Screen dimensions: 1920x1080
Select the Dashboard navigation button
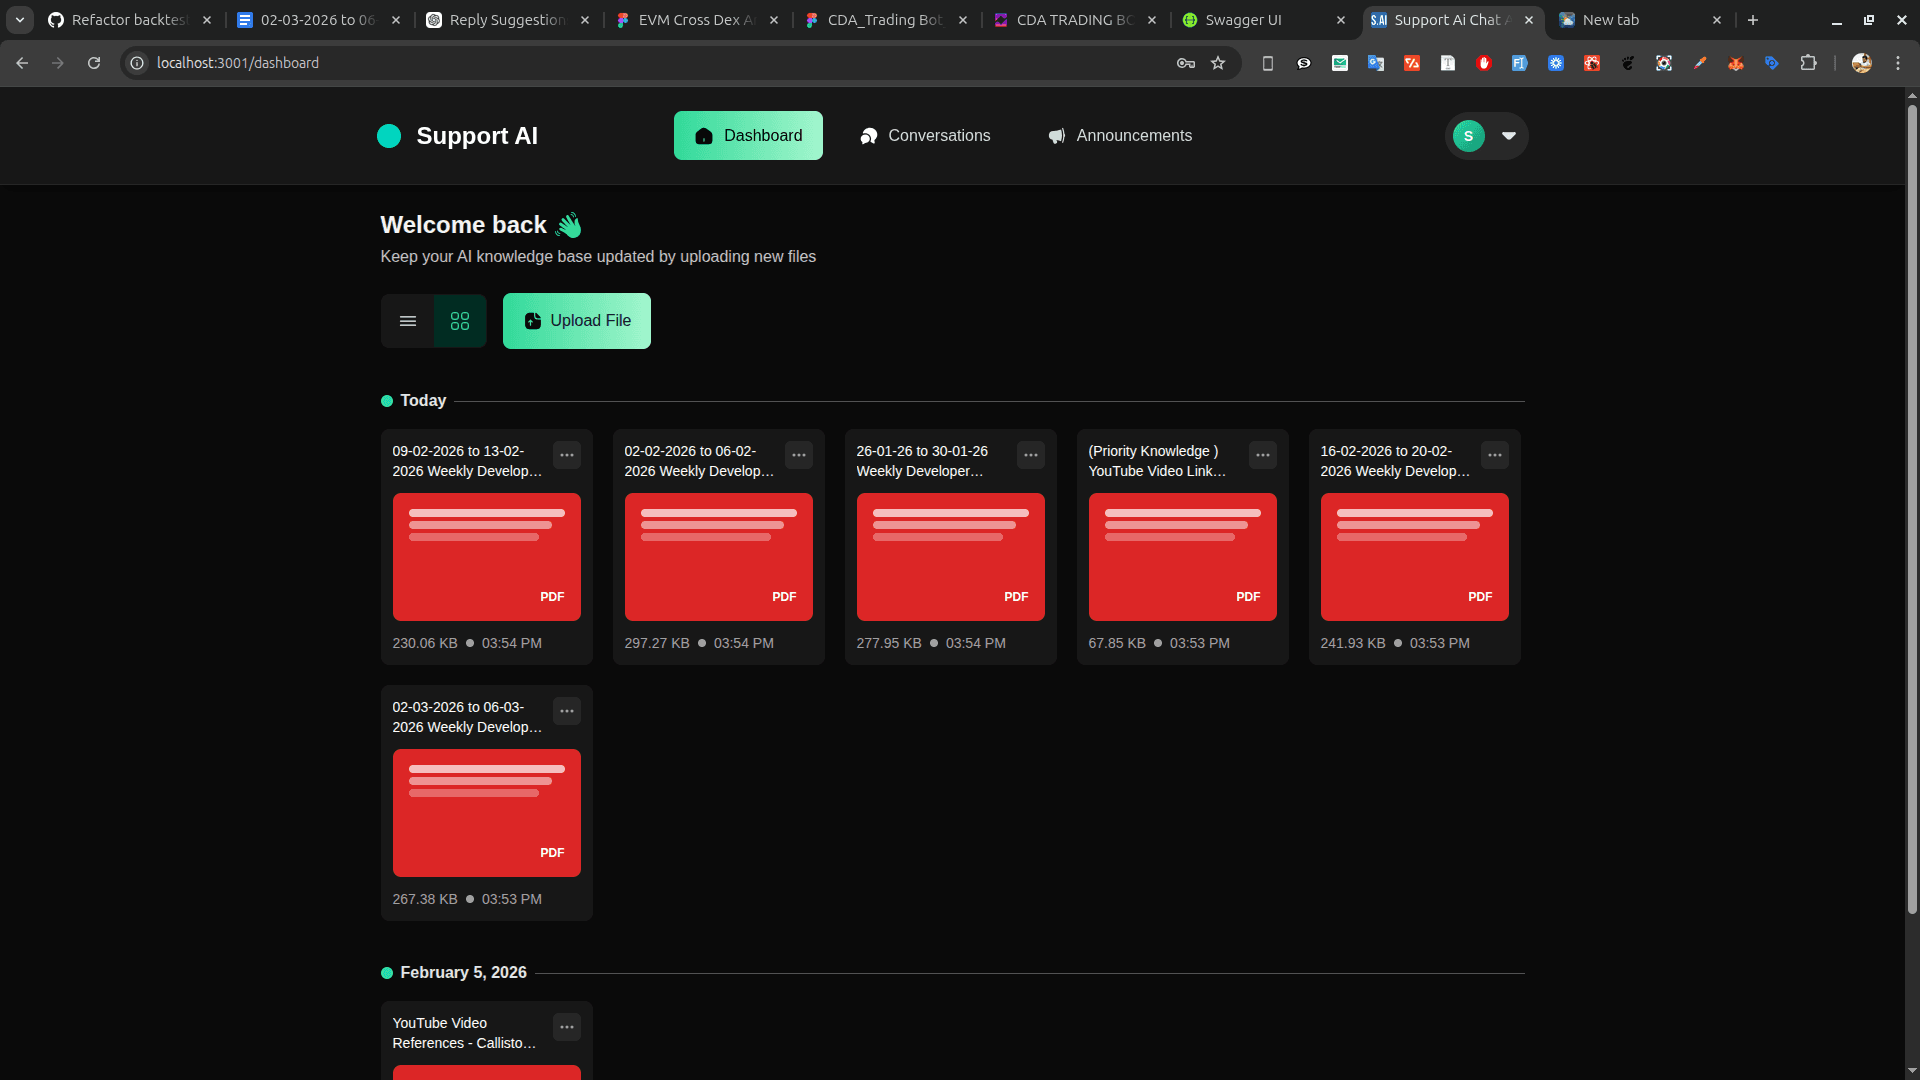748,135
